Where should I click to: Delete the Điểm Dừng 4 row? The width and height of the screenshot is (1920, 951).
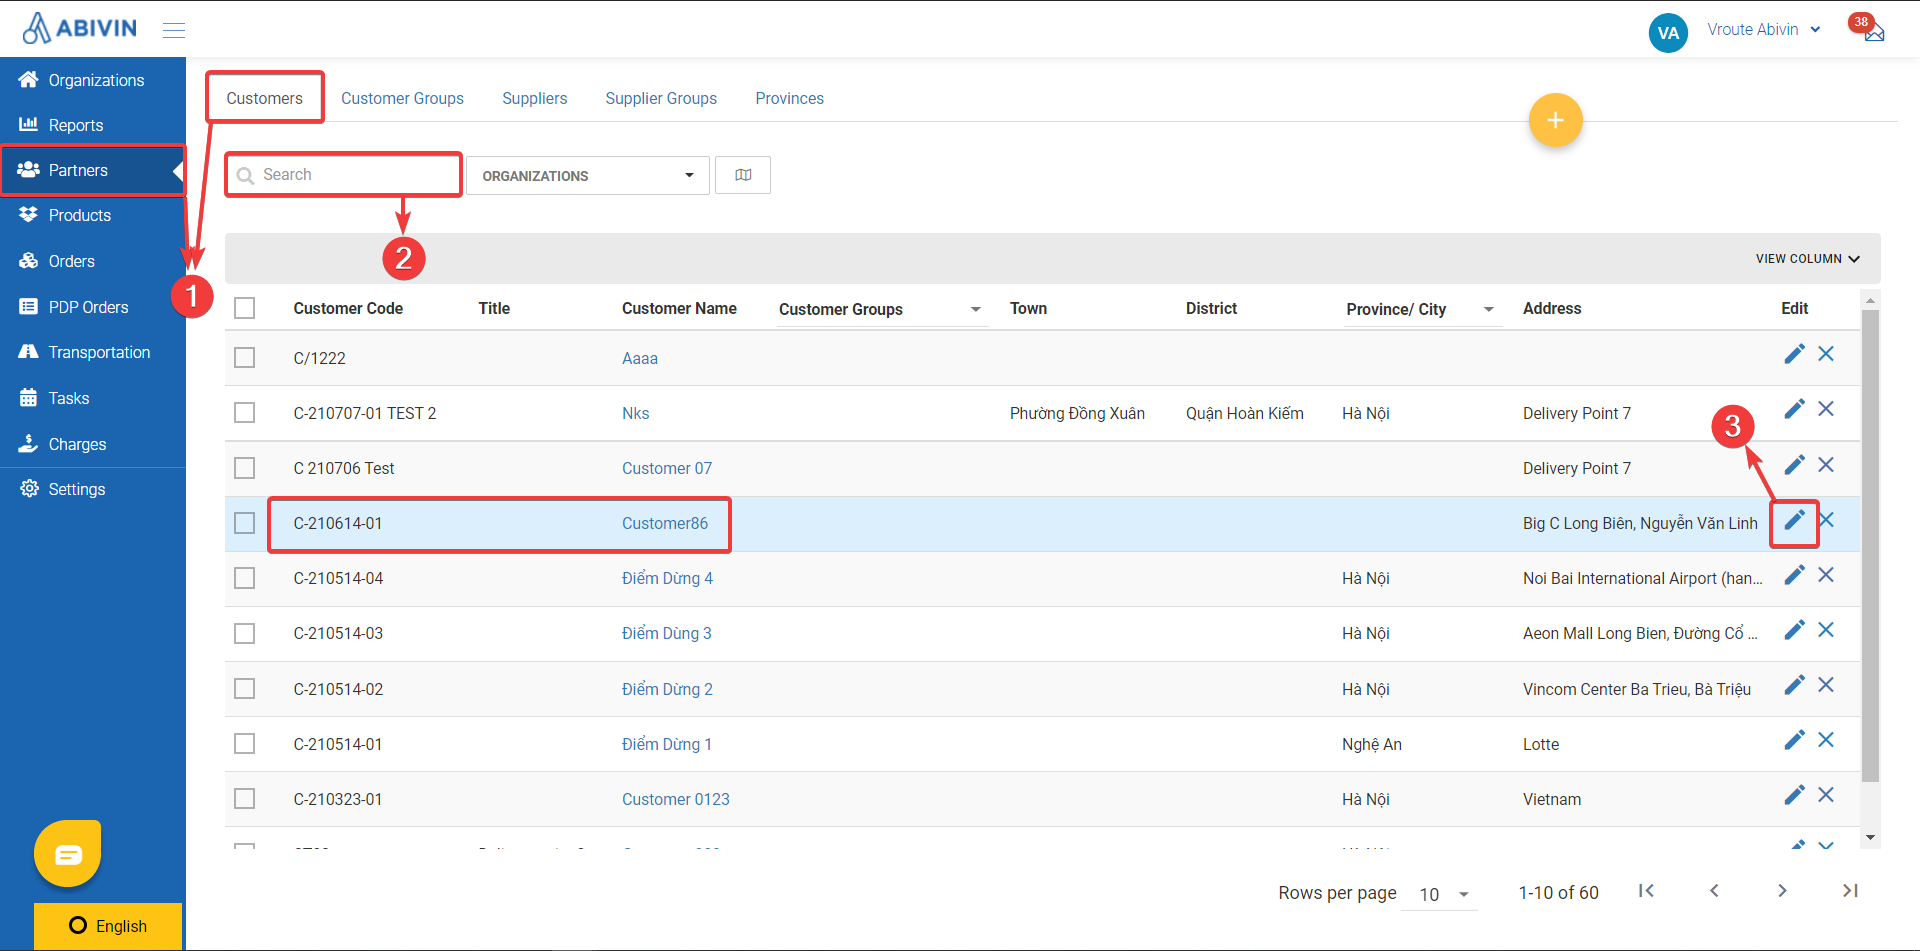1826,575
